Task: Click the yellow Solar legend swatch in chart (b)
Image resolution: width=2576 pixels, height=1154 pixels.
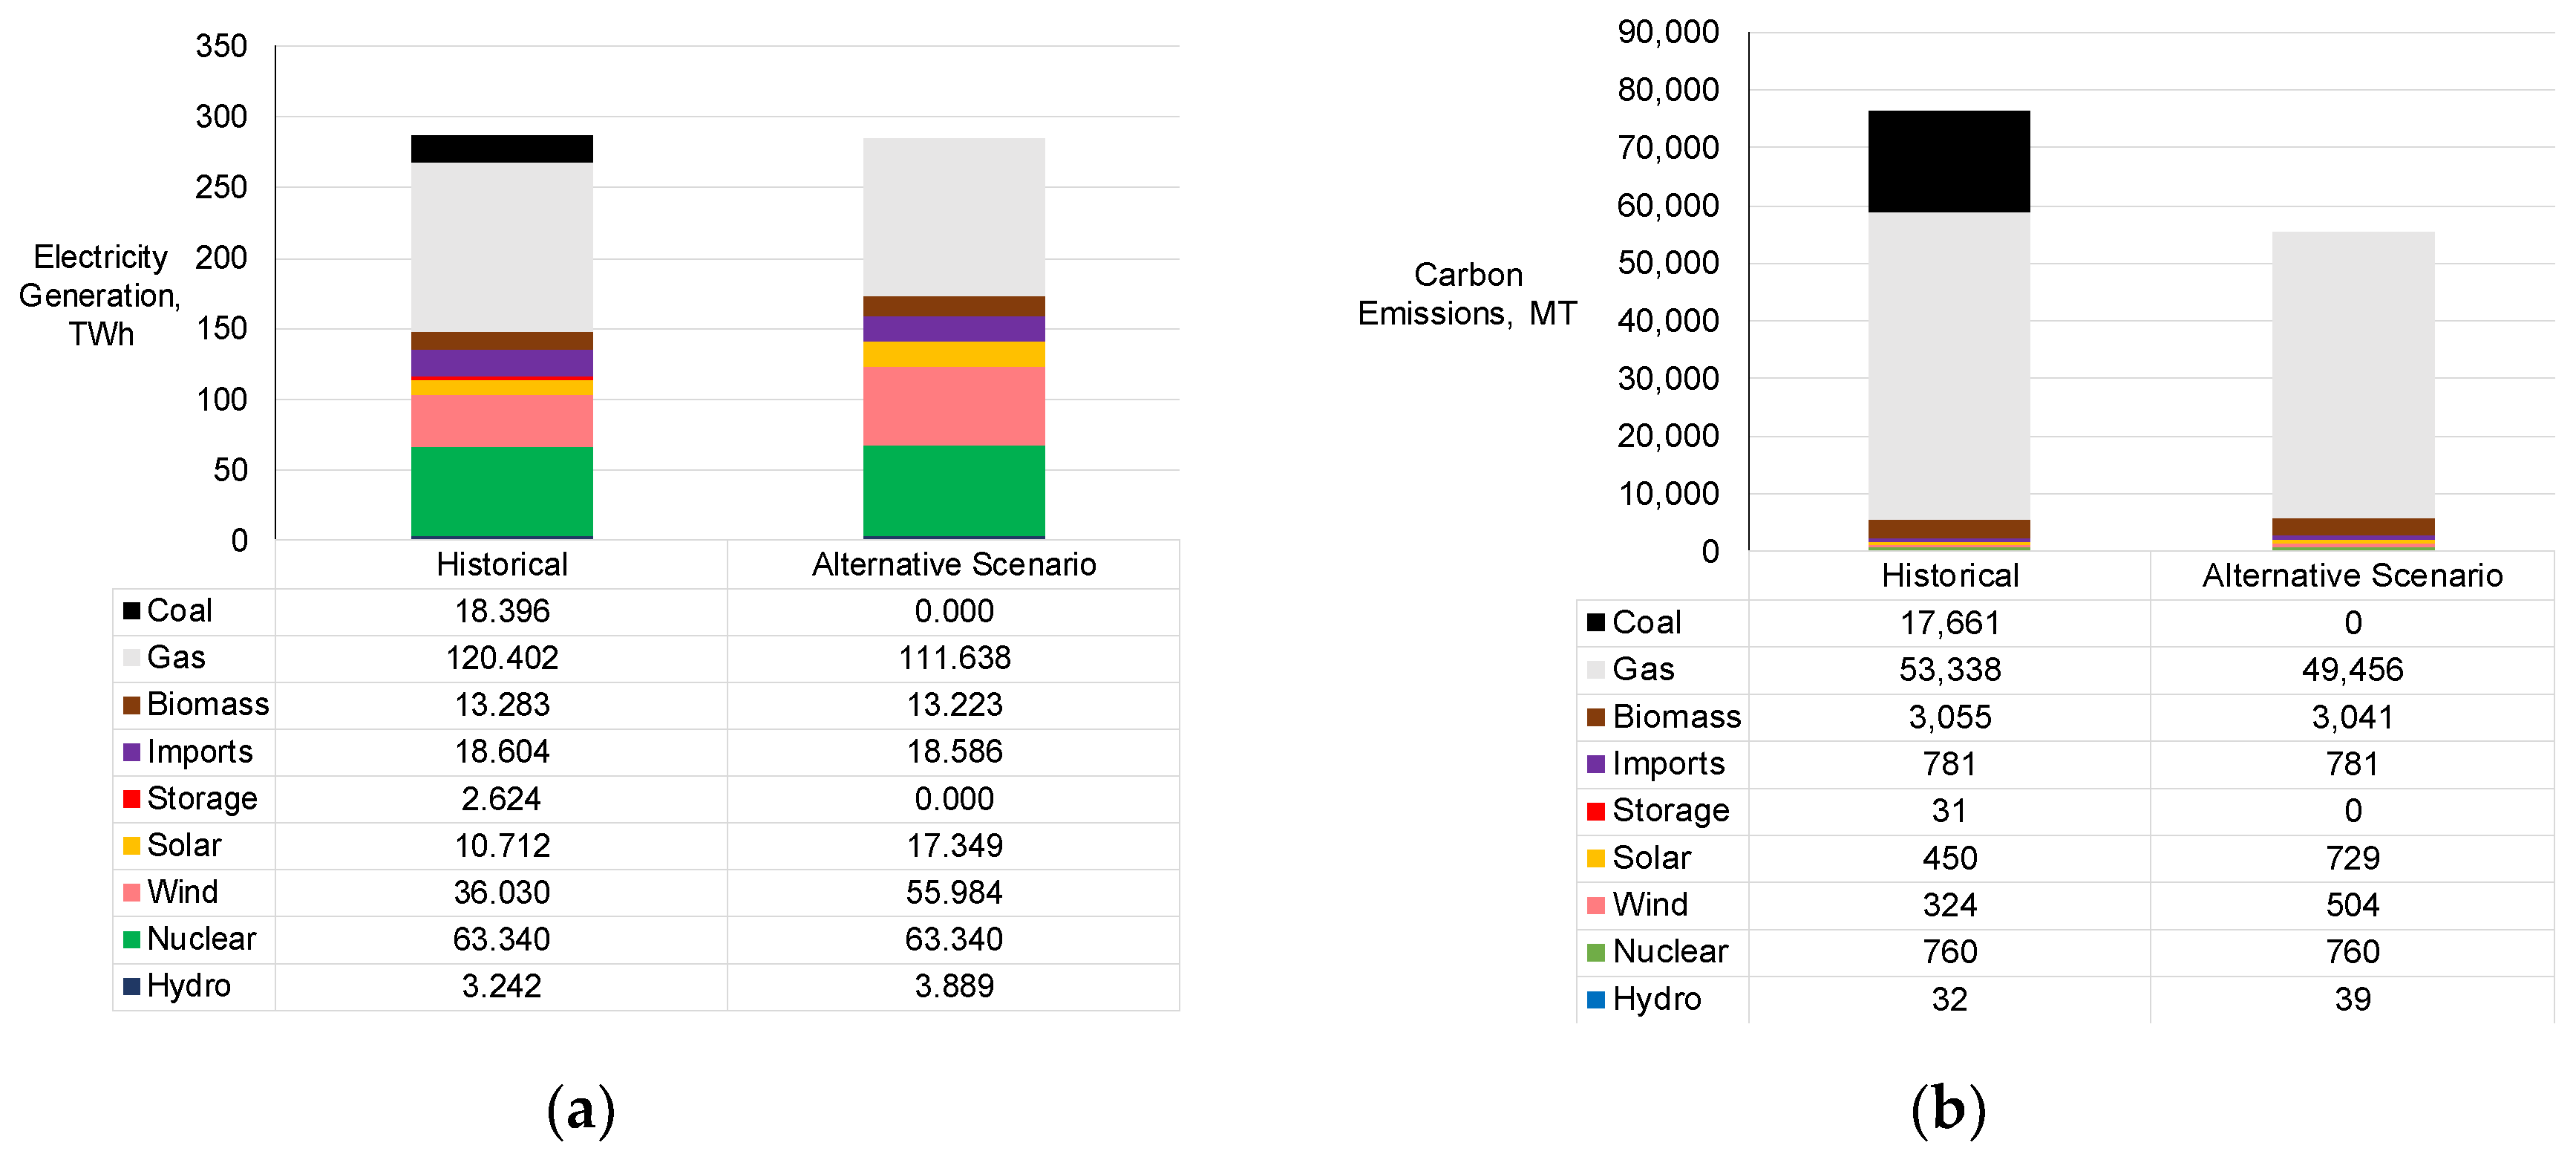Action: [1596, 857]
